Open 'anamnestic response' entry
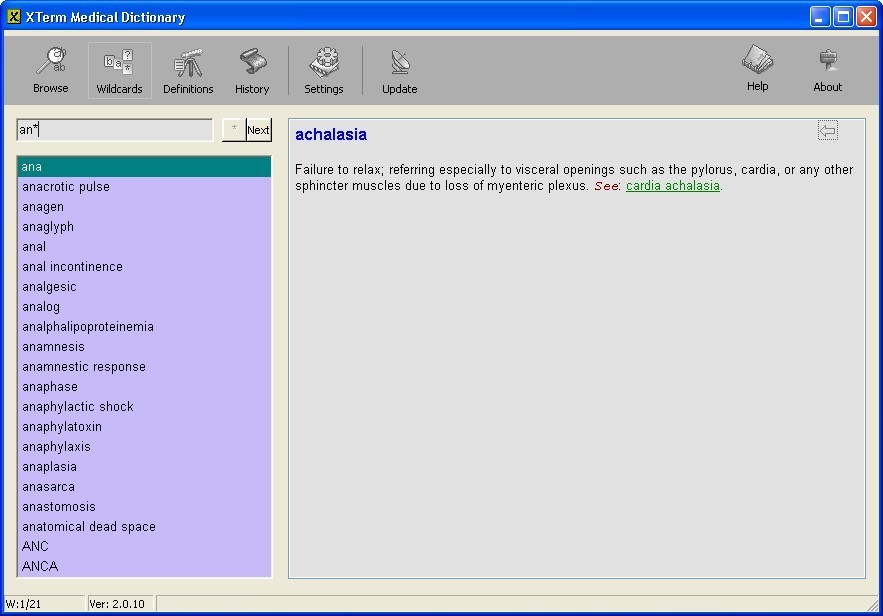This screenshot has width=883, height=616. click(x=144, y=367)
